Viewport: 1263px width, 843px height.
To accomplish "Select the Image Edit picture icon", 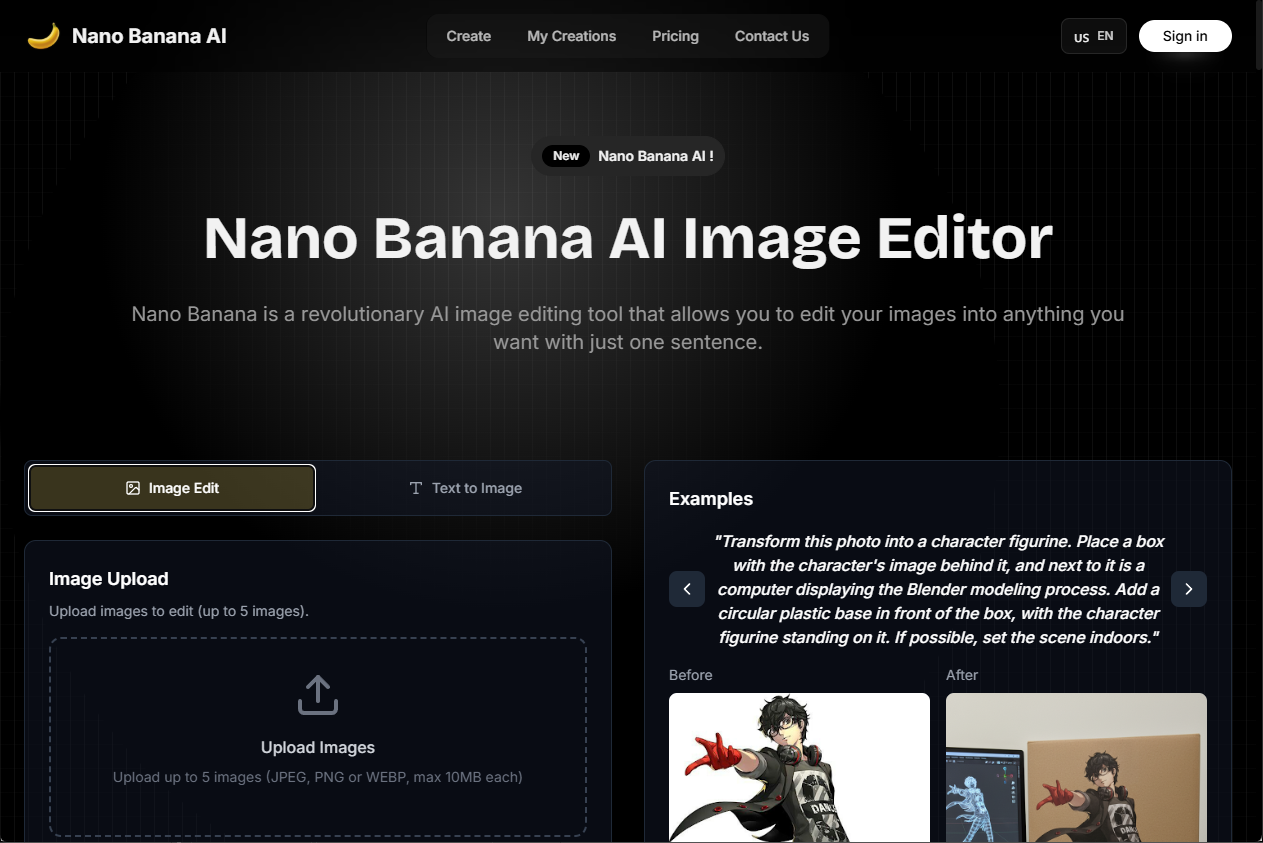I will 132,488.
